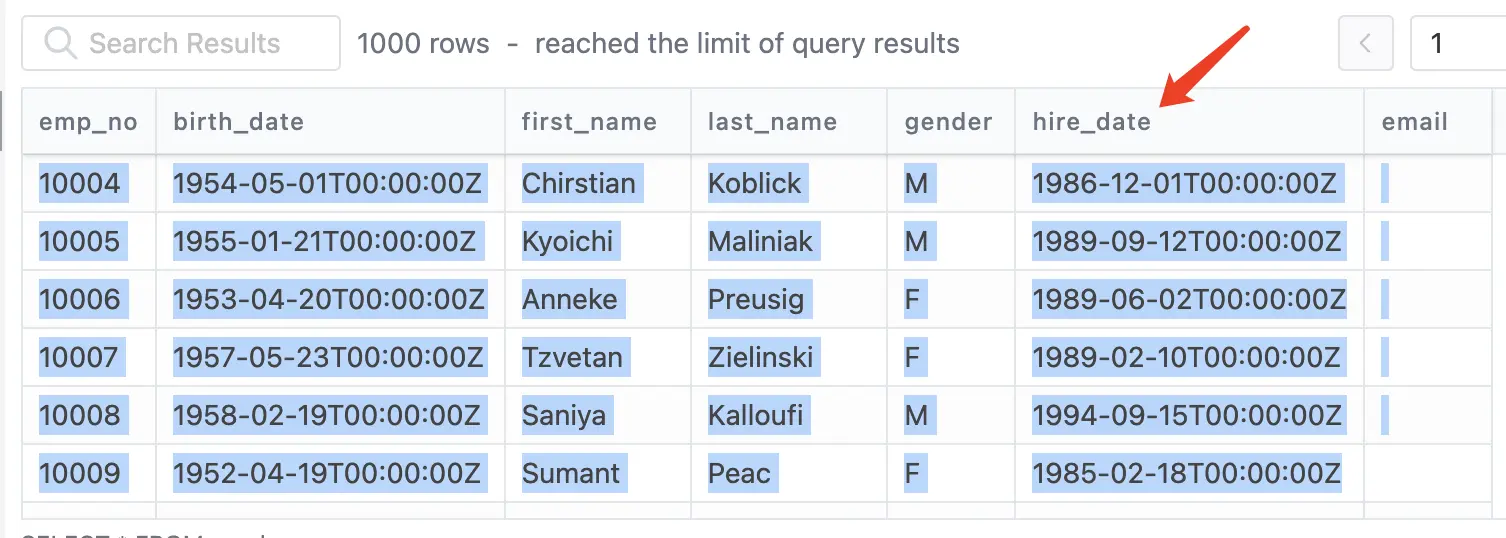Select the last name Maliniak cell

pos(789,241)
